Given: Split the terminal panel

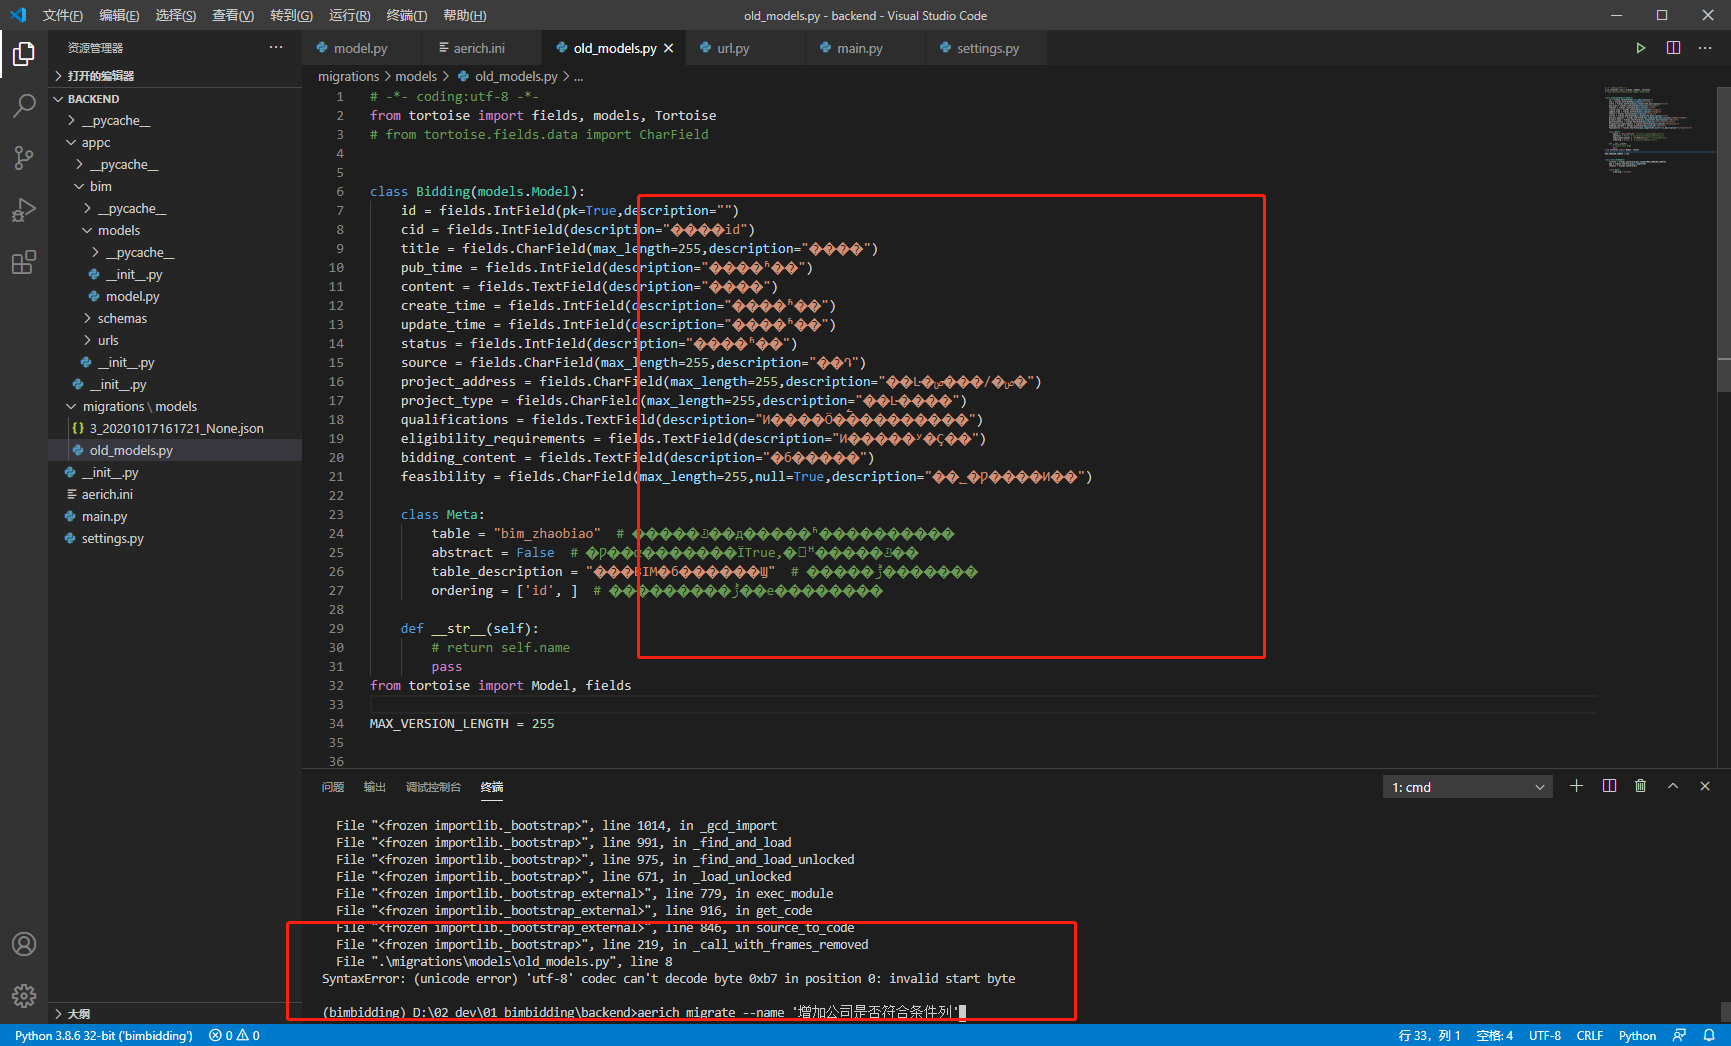Looking at the screenshot, I should click(x=1609, y=786).
